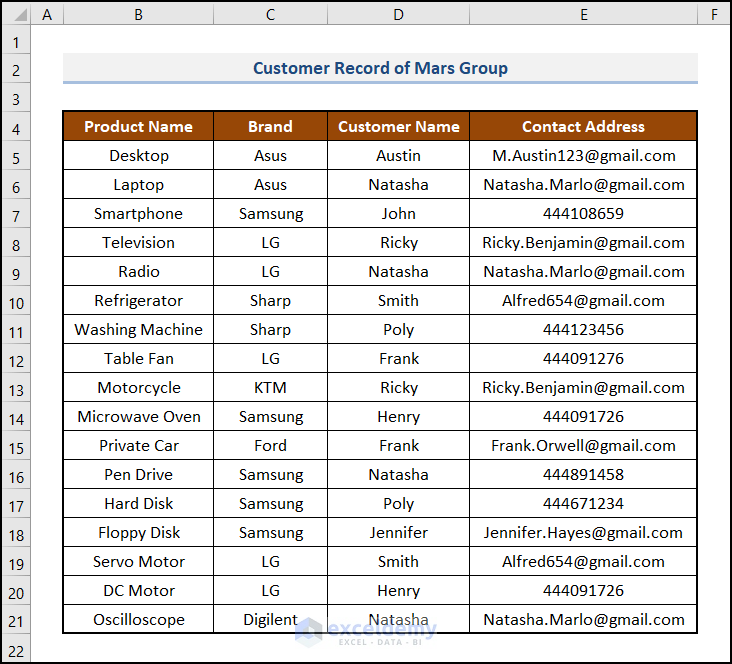Click the Customer Name header cell
Image resolution: width=732 pixels, height=664 pixels.
398,127
